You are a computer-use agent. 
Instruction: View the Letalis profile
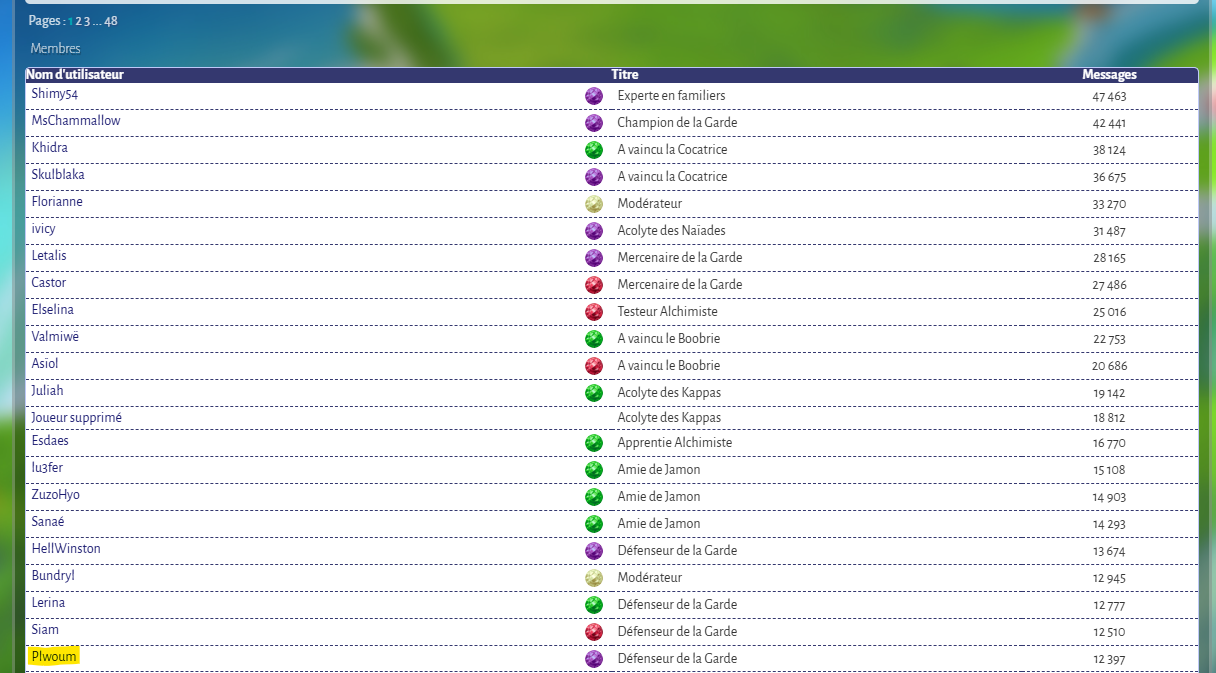49,256
